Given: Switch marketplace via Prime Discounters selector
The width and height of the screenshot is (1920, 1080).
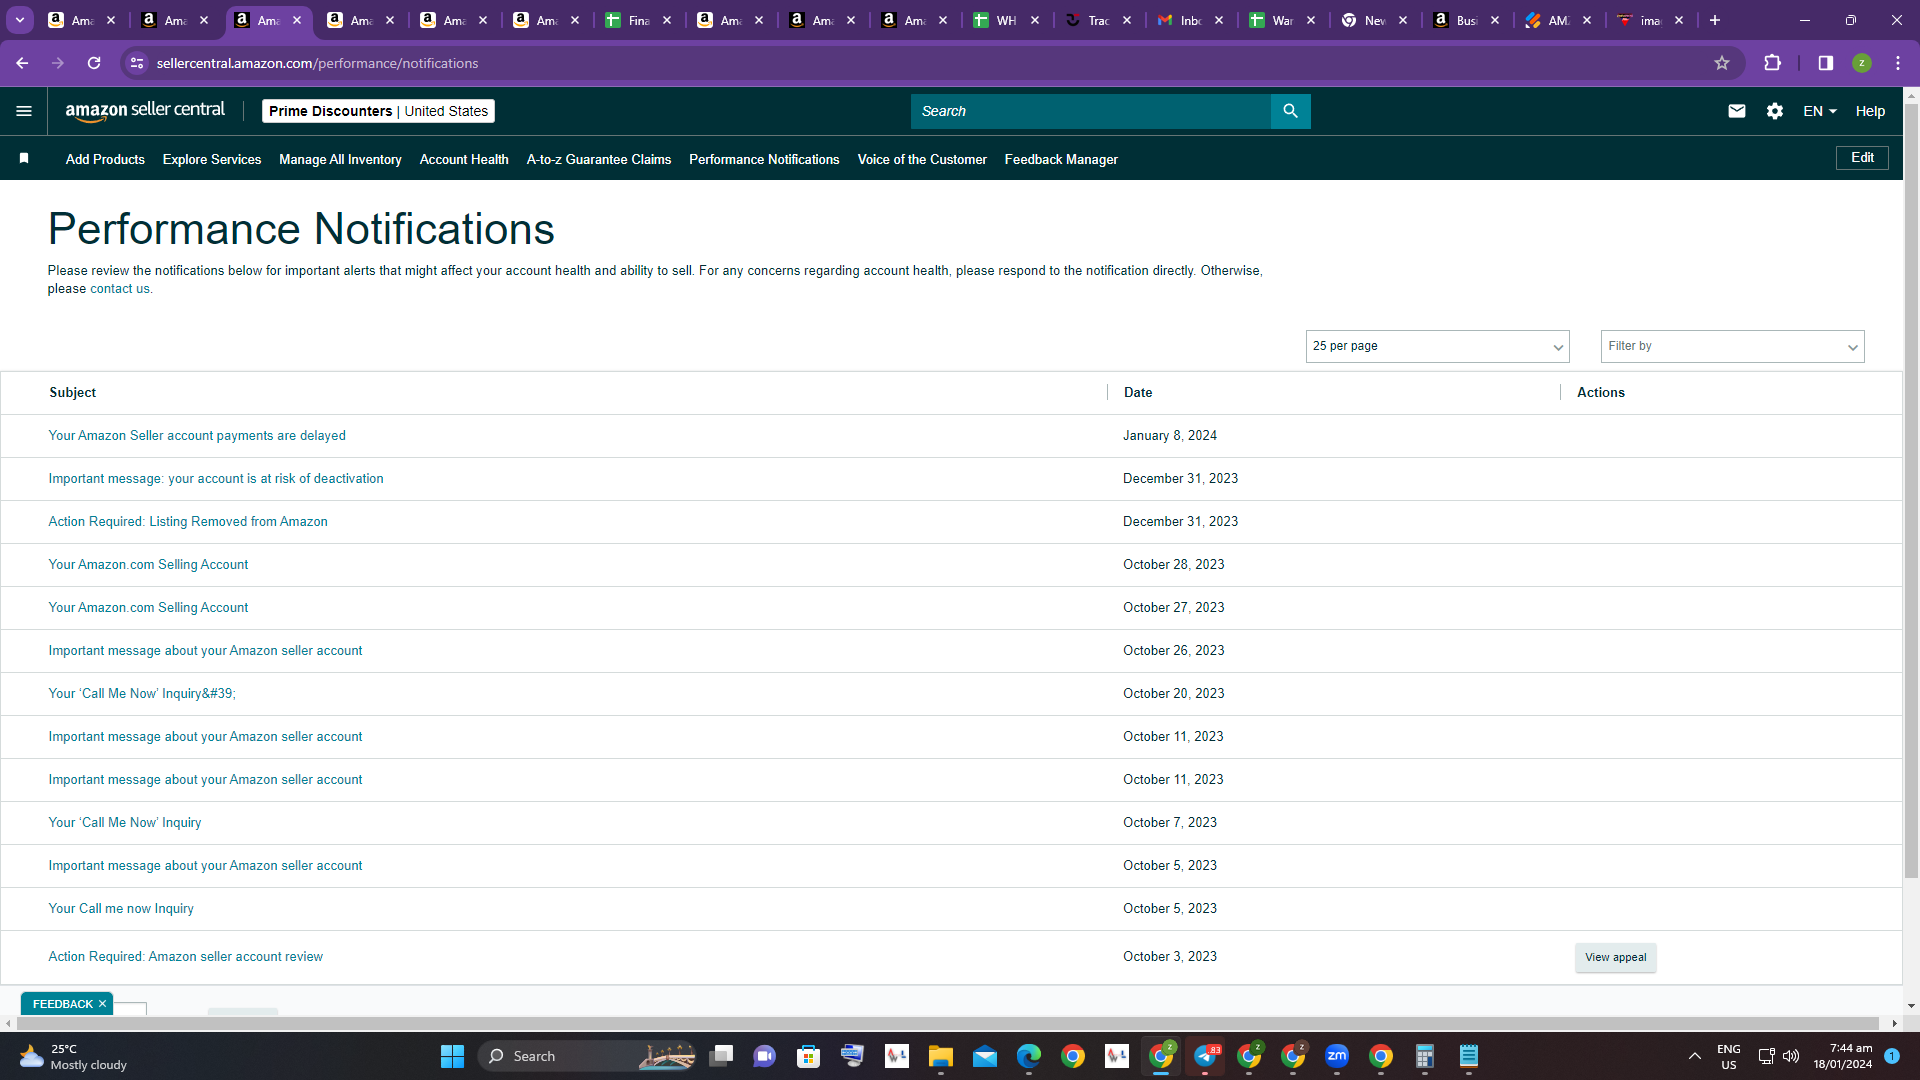Looking at the screenshot, I should click(378, 111).
